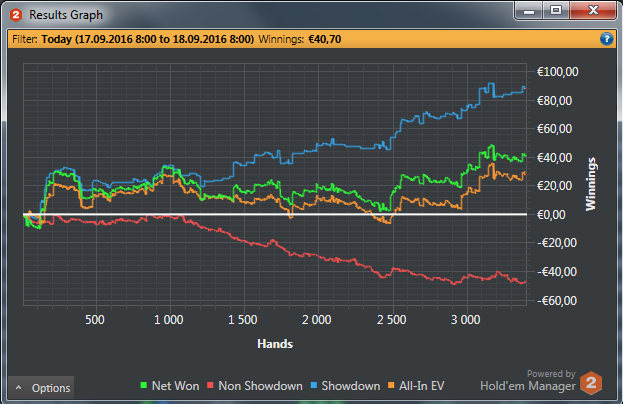623x404 pixels.
Task: Click the filter date range text
Action: point(148,39)
